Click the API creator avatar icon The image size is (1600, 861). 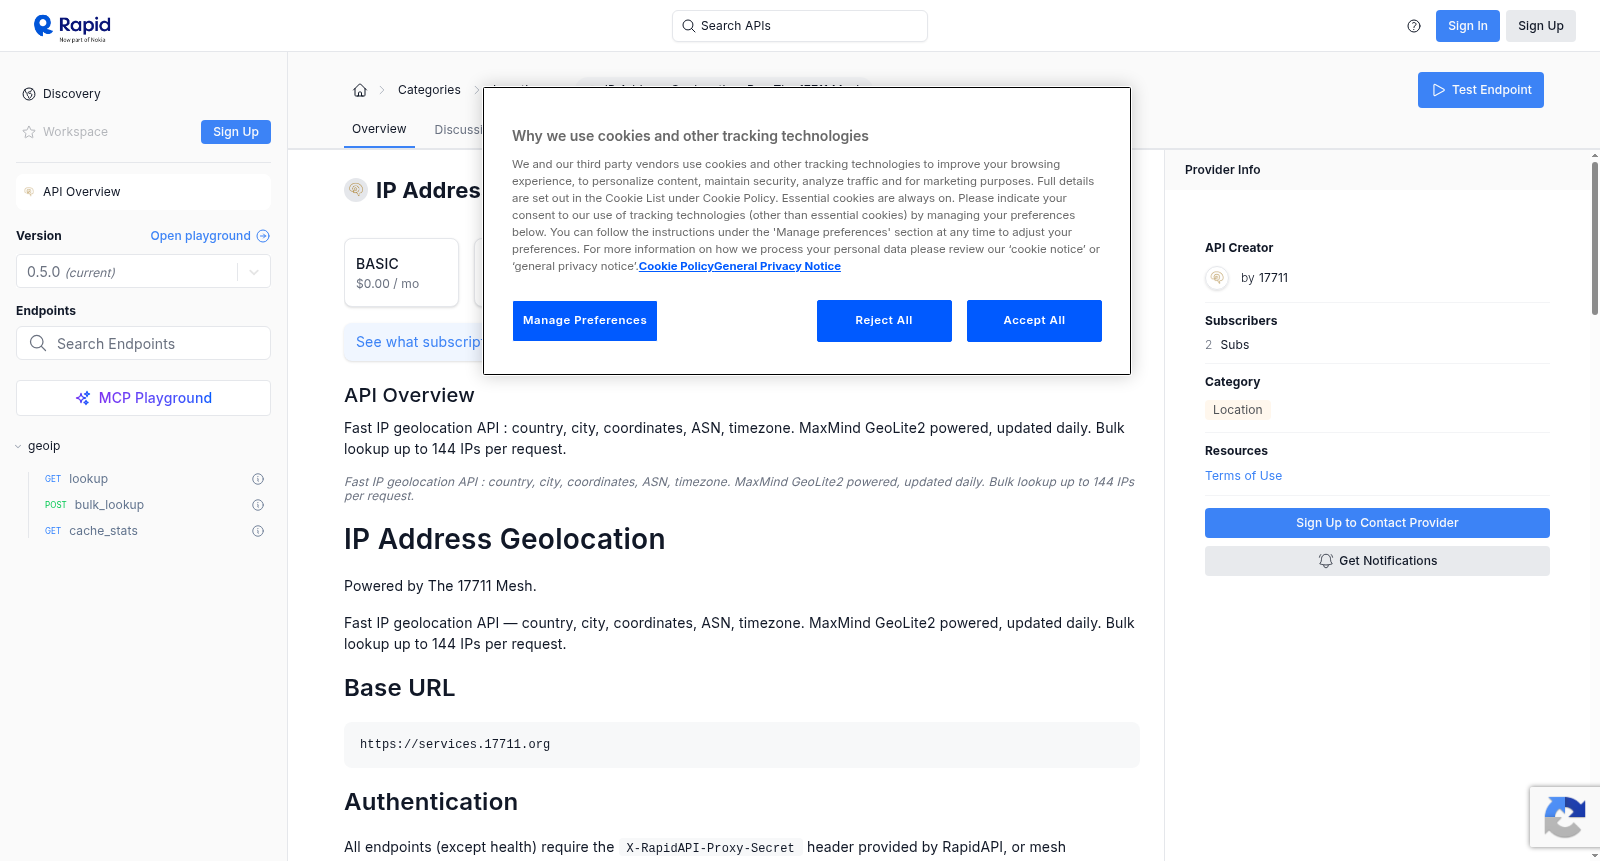click(x=1217, y=278)
